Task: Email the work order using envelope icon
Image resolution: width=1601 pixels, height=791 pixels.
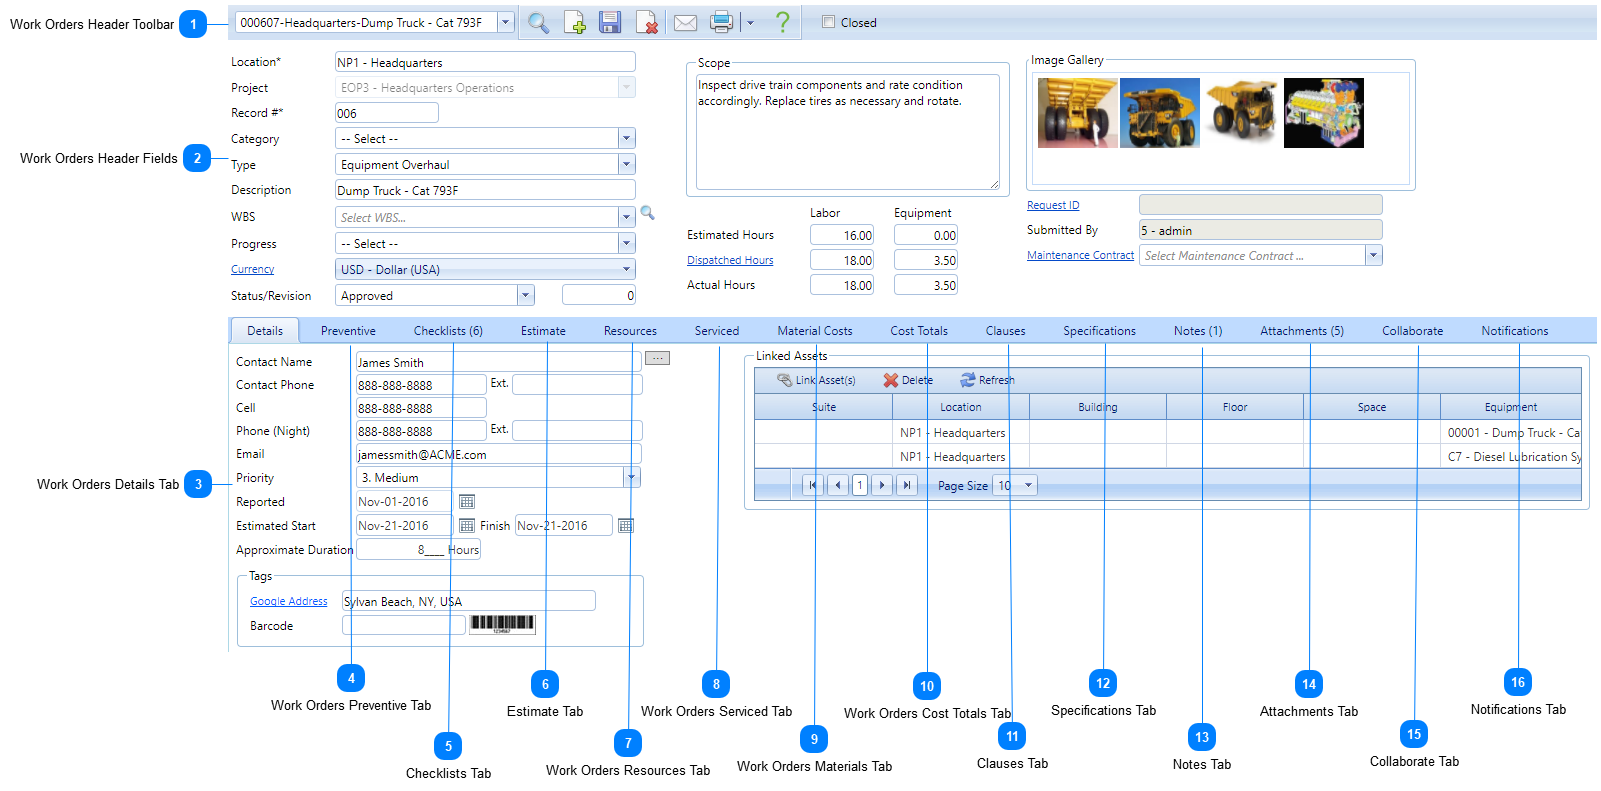Action: (x=685, y=23)
